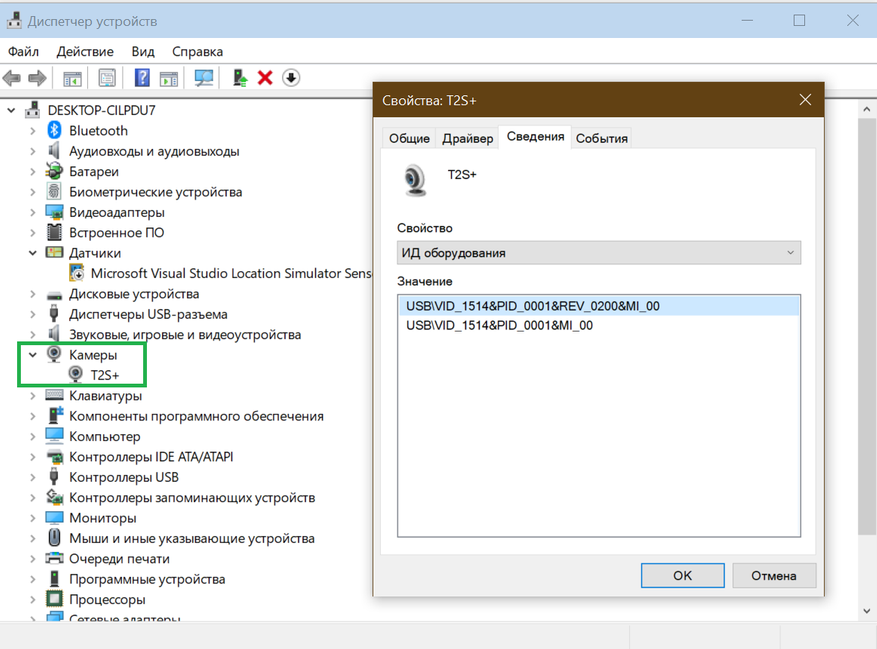The height and width of the screenshot is (649, 877).
Task: Close the Свойства: T2S+ dialog
Action: click(805, 100)
